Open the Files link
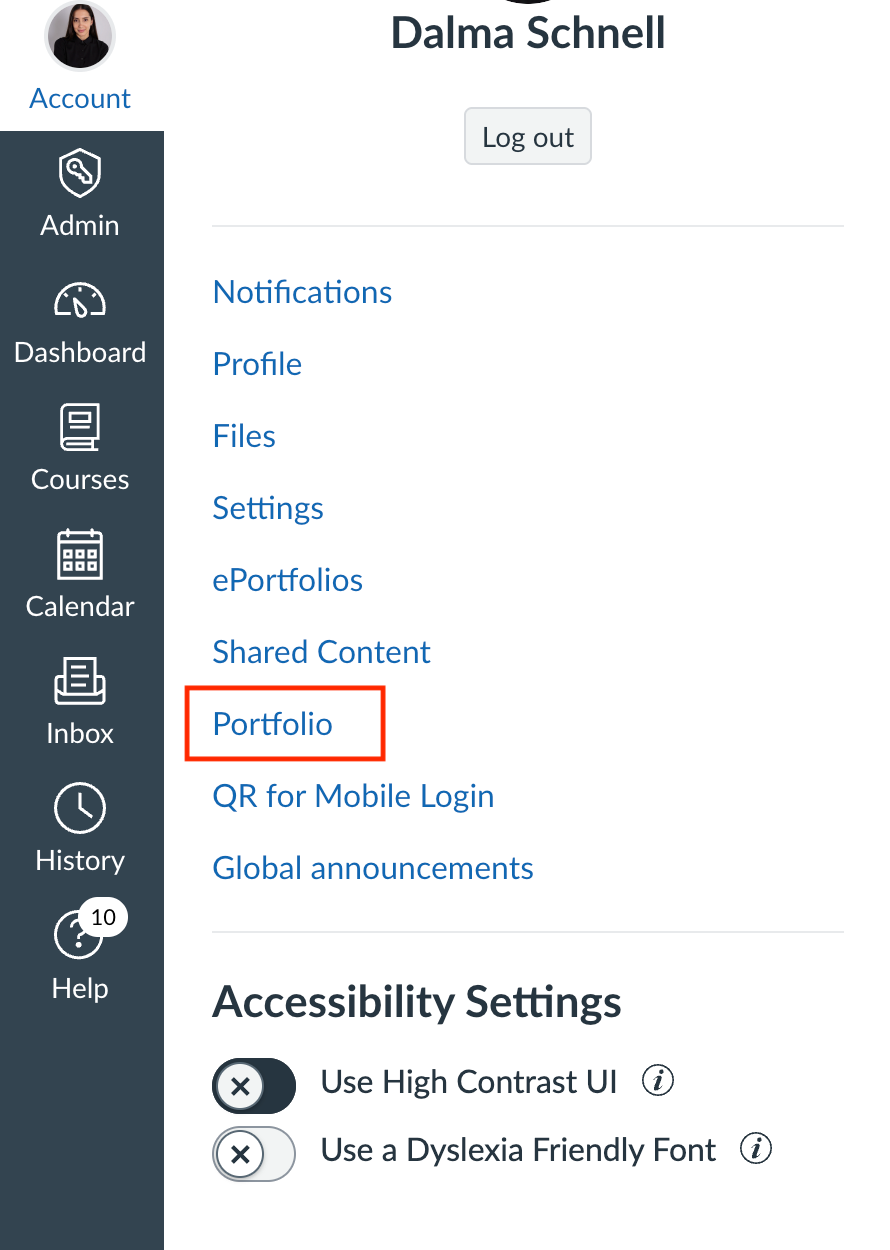Viewport: 890px width, 1250px height. (244, 436)
